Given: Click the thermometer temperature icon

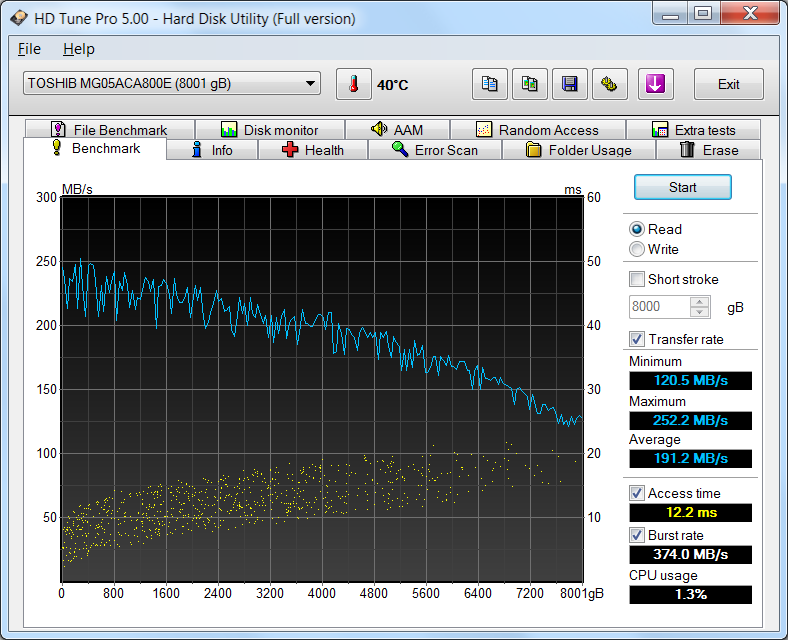Looking at the screenshot, I should [353, 84].
